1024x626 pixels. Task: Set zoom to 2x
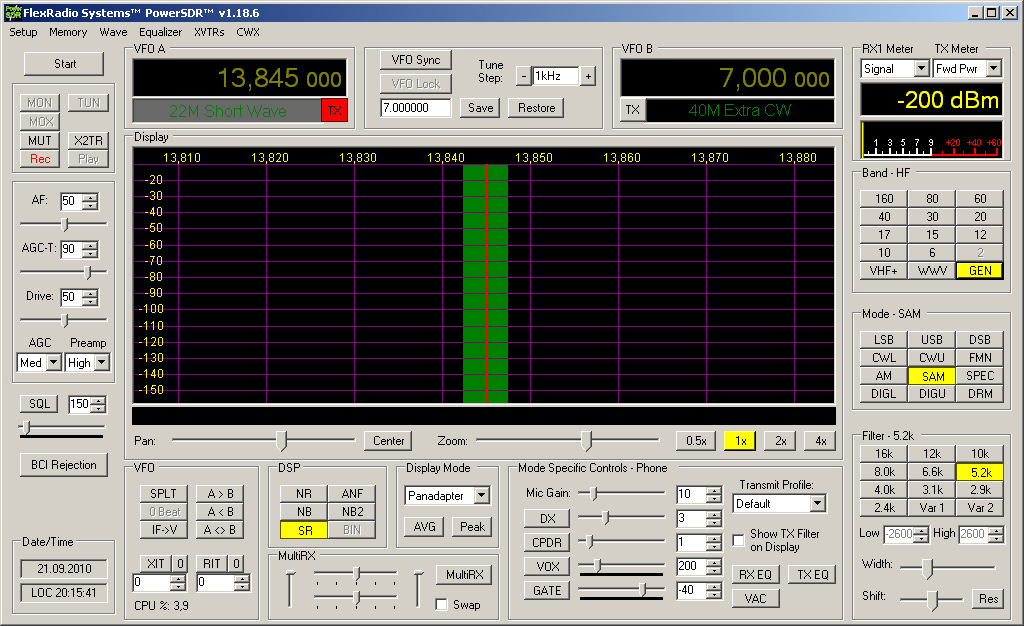tap(780, 441)
